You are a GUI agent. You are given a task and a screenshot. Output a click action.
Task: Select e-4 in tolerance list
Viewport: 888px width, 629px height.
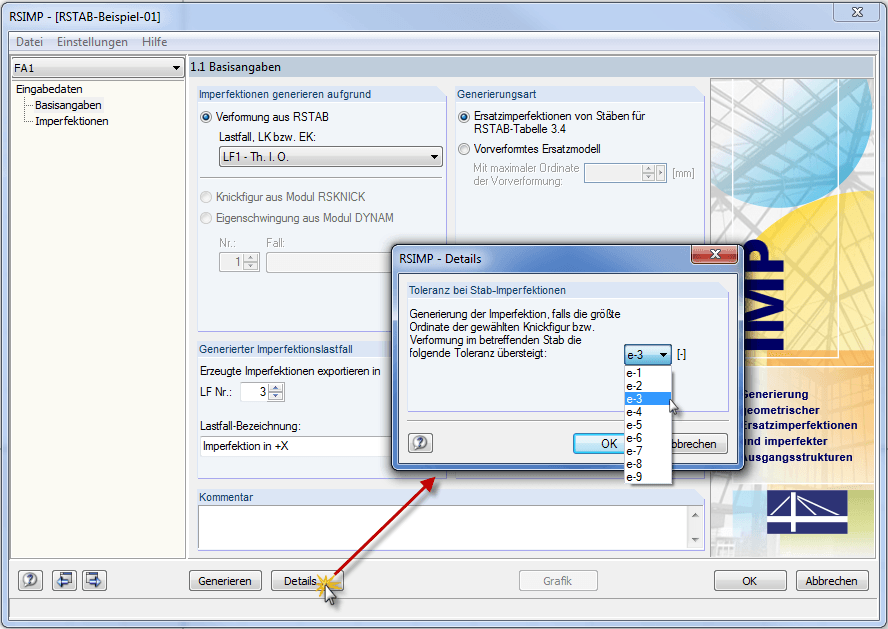[648, 412]
